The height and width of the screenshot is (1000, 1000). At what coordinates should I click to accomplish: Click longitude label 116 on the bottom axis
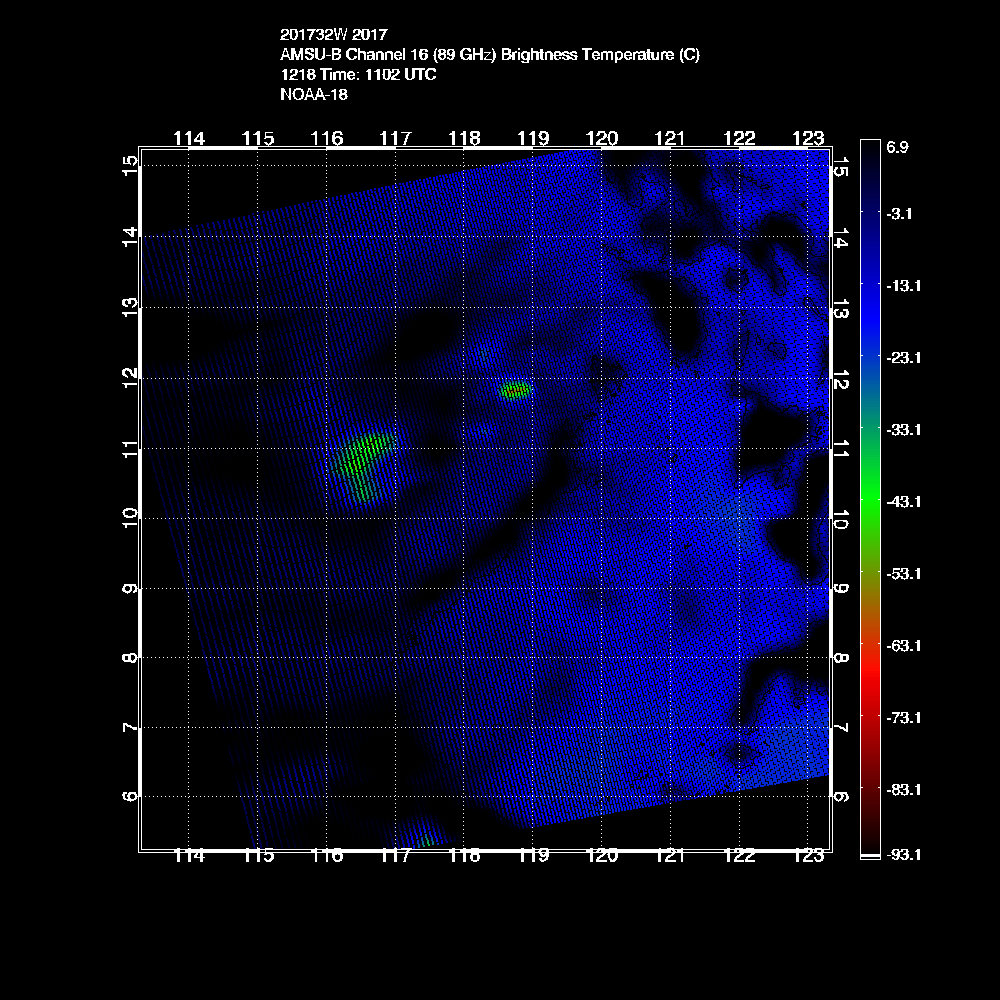327,856
